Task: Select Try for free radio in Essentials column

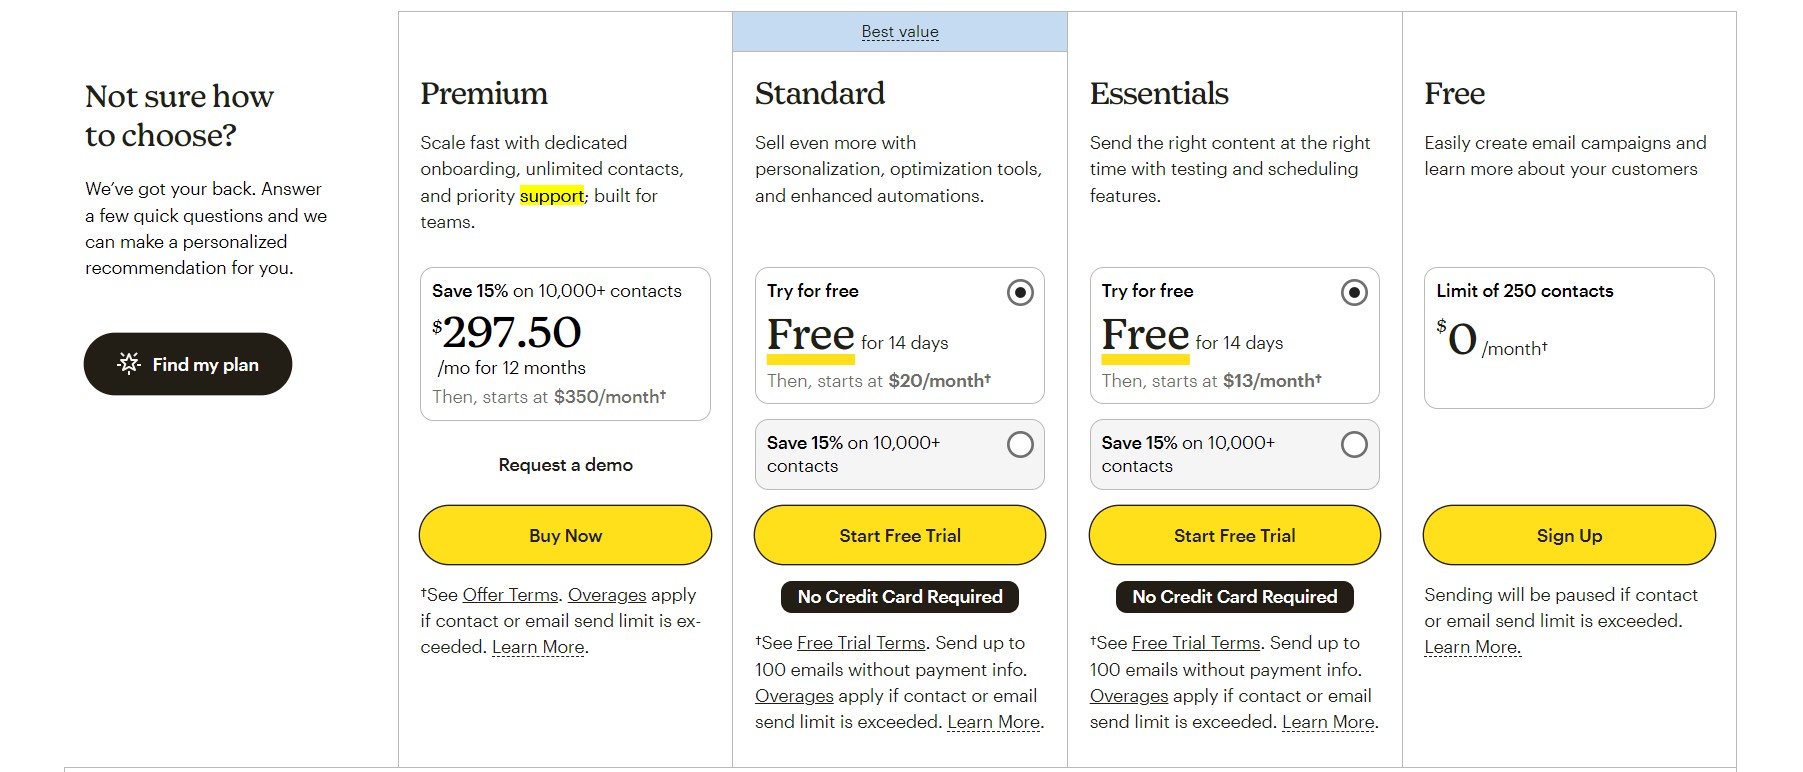Action: [x=1355, y=293]
